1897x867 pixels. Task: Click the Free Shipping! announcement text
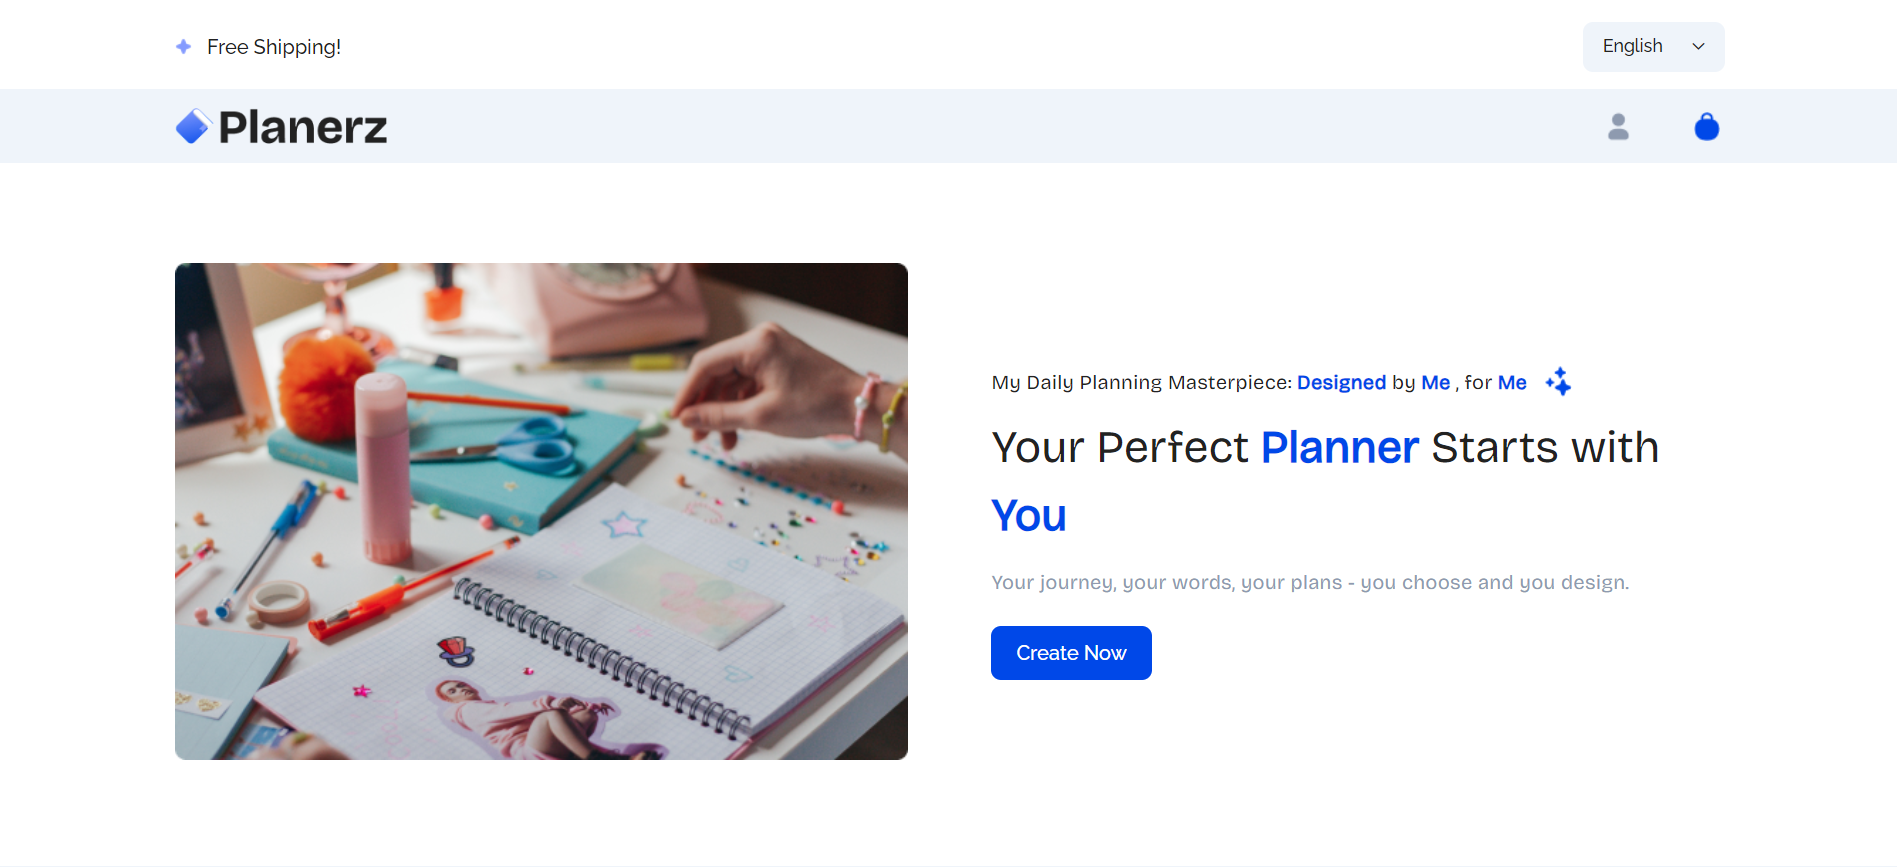coord(274,47)
